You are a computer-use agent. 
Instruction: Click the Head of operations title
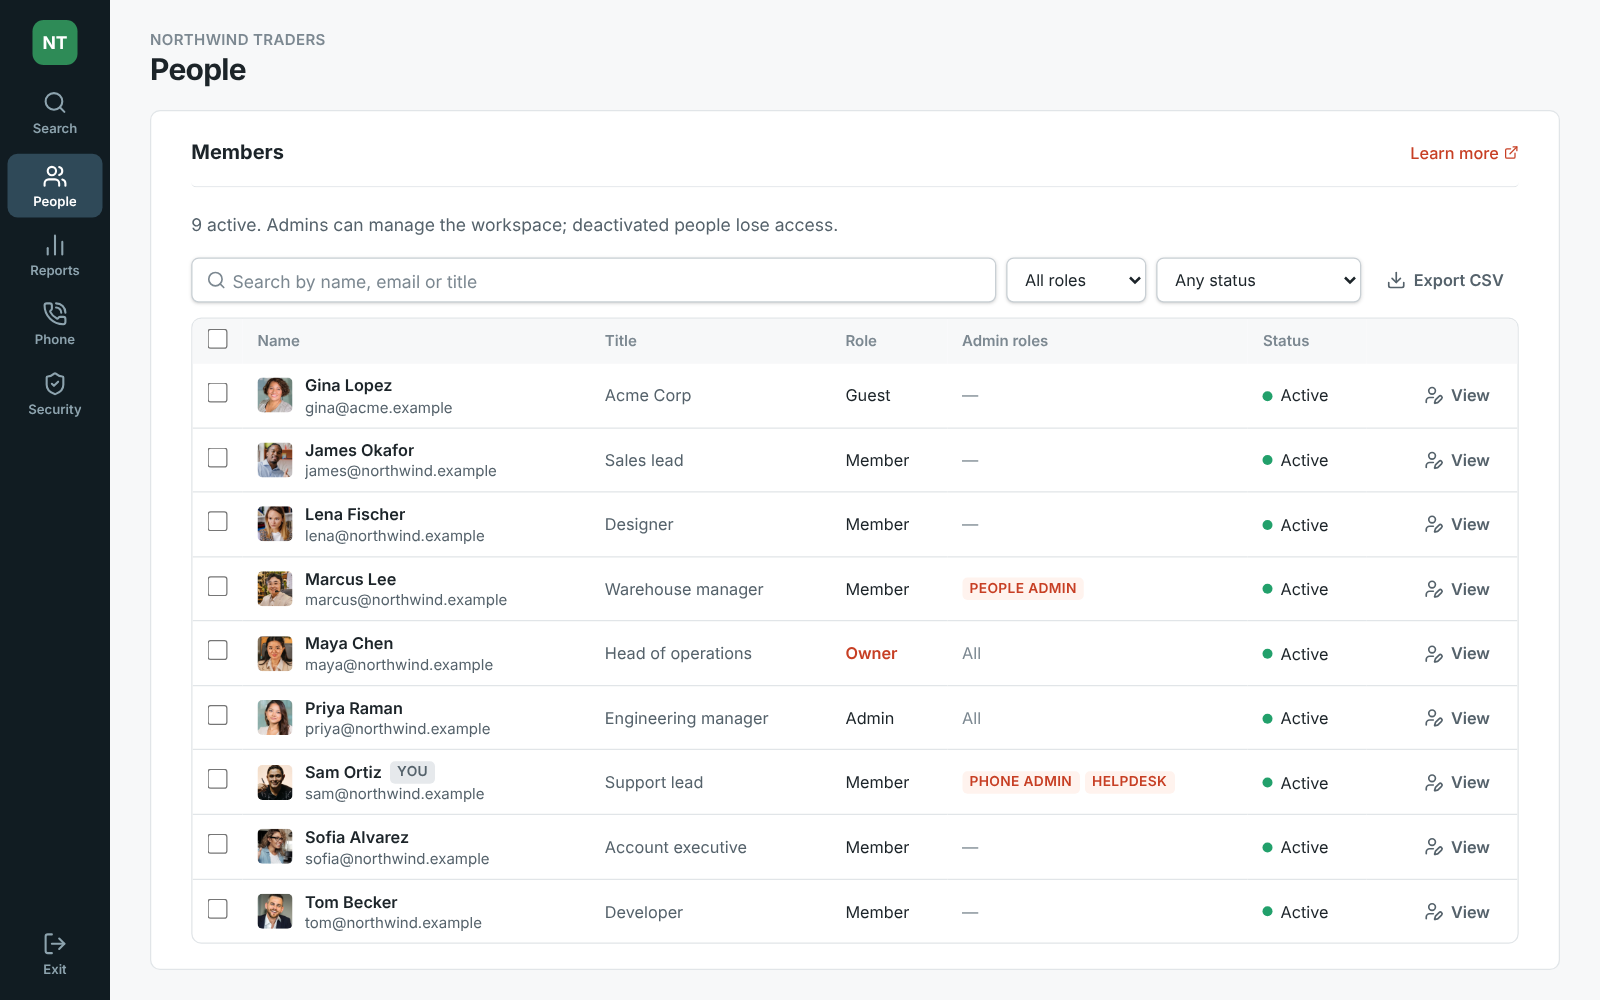pyautogui.click(x=678, y=654)
